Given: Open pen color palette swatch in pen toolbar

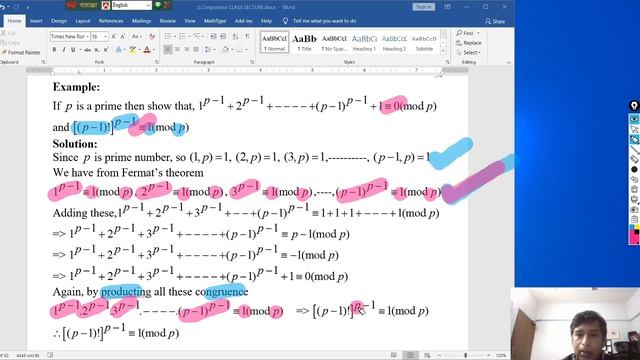Looking at the screenshot, I should pos(634,234).
